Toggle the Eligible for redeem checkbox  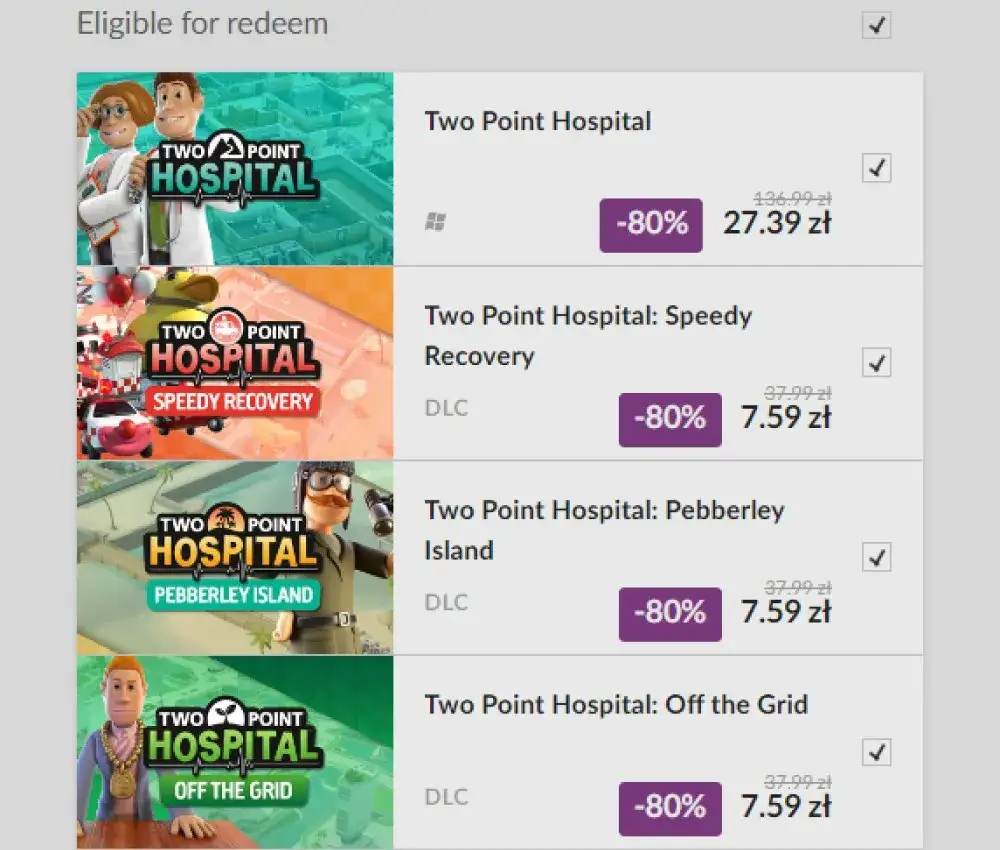[x=876, y=26]
